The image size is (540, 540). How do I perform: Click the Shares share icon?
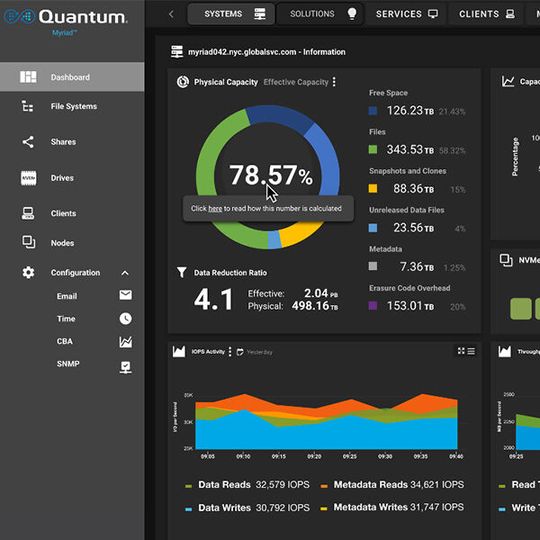28,142
